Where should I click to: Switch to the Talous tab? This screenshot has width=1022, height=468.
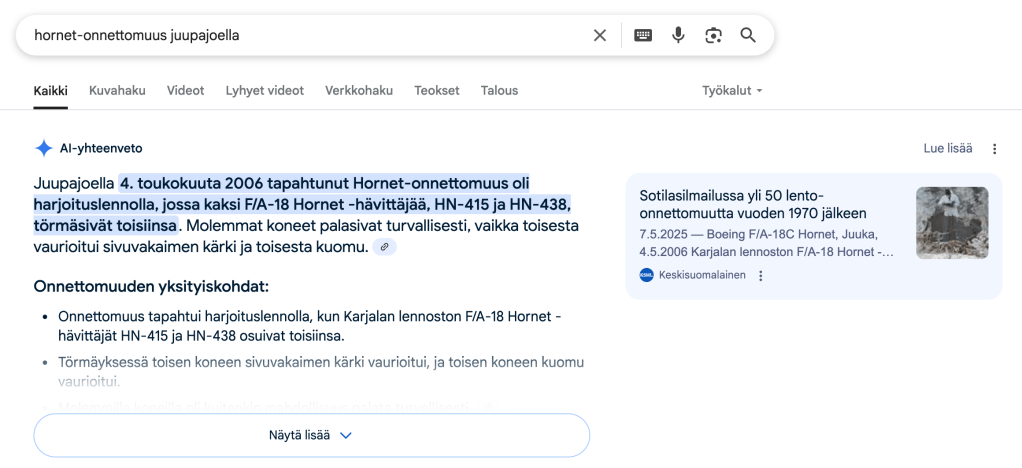click(x=499, y=90)
